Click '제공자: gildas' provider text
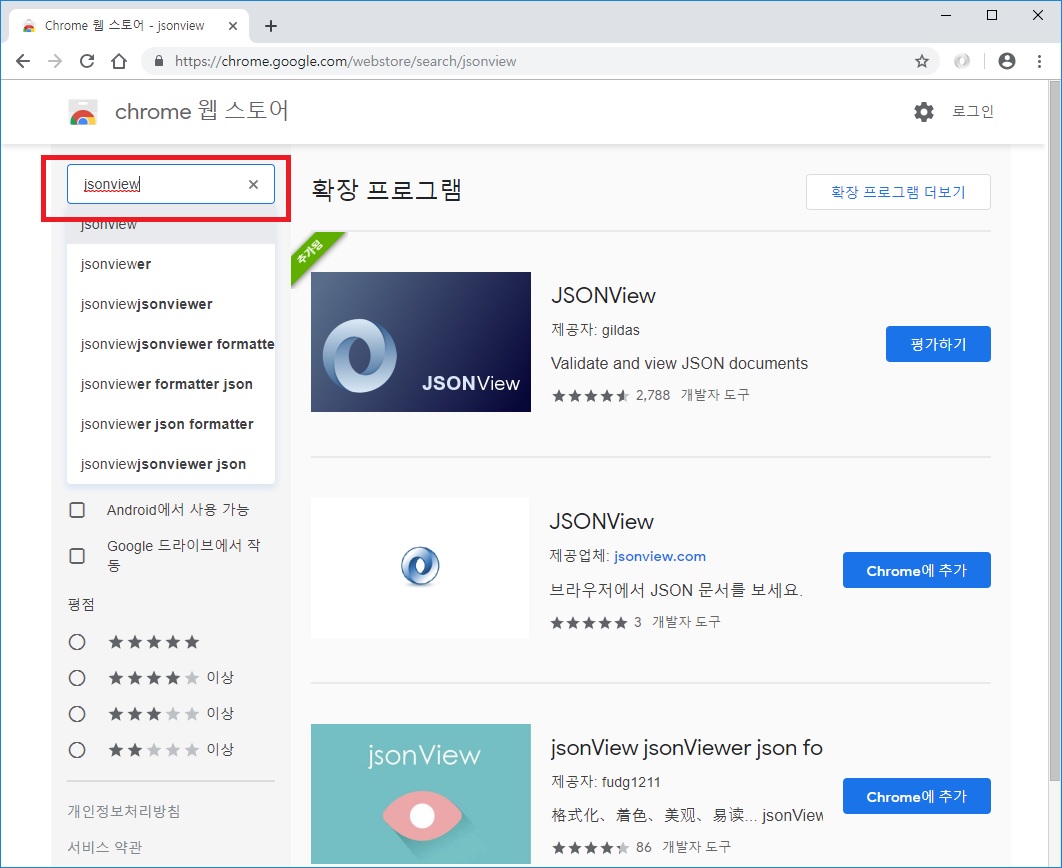The width and height of the screenshot is (1062, 868). pyautogui.click(x=595, y=330)
